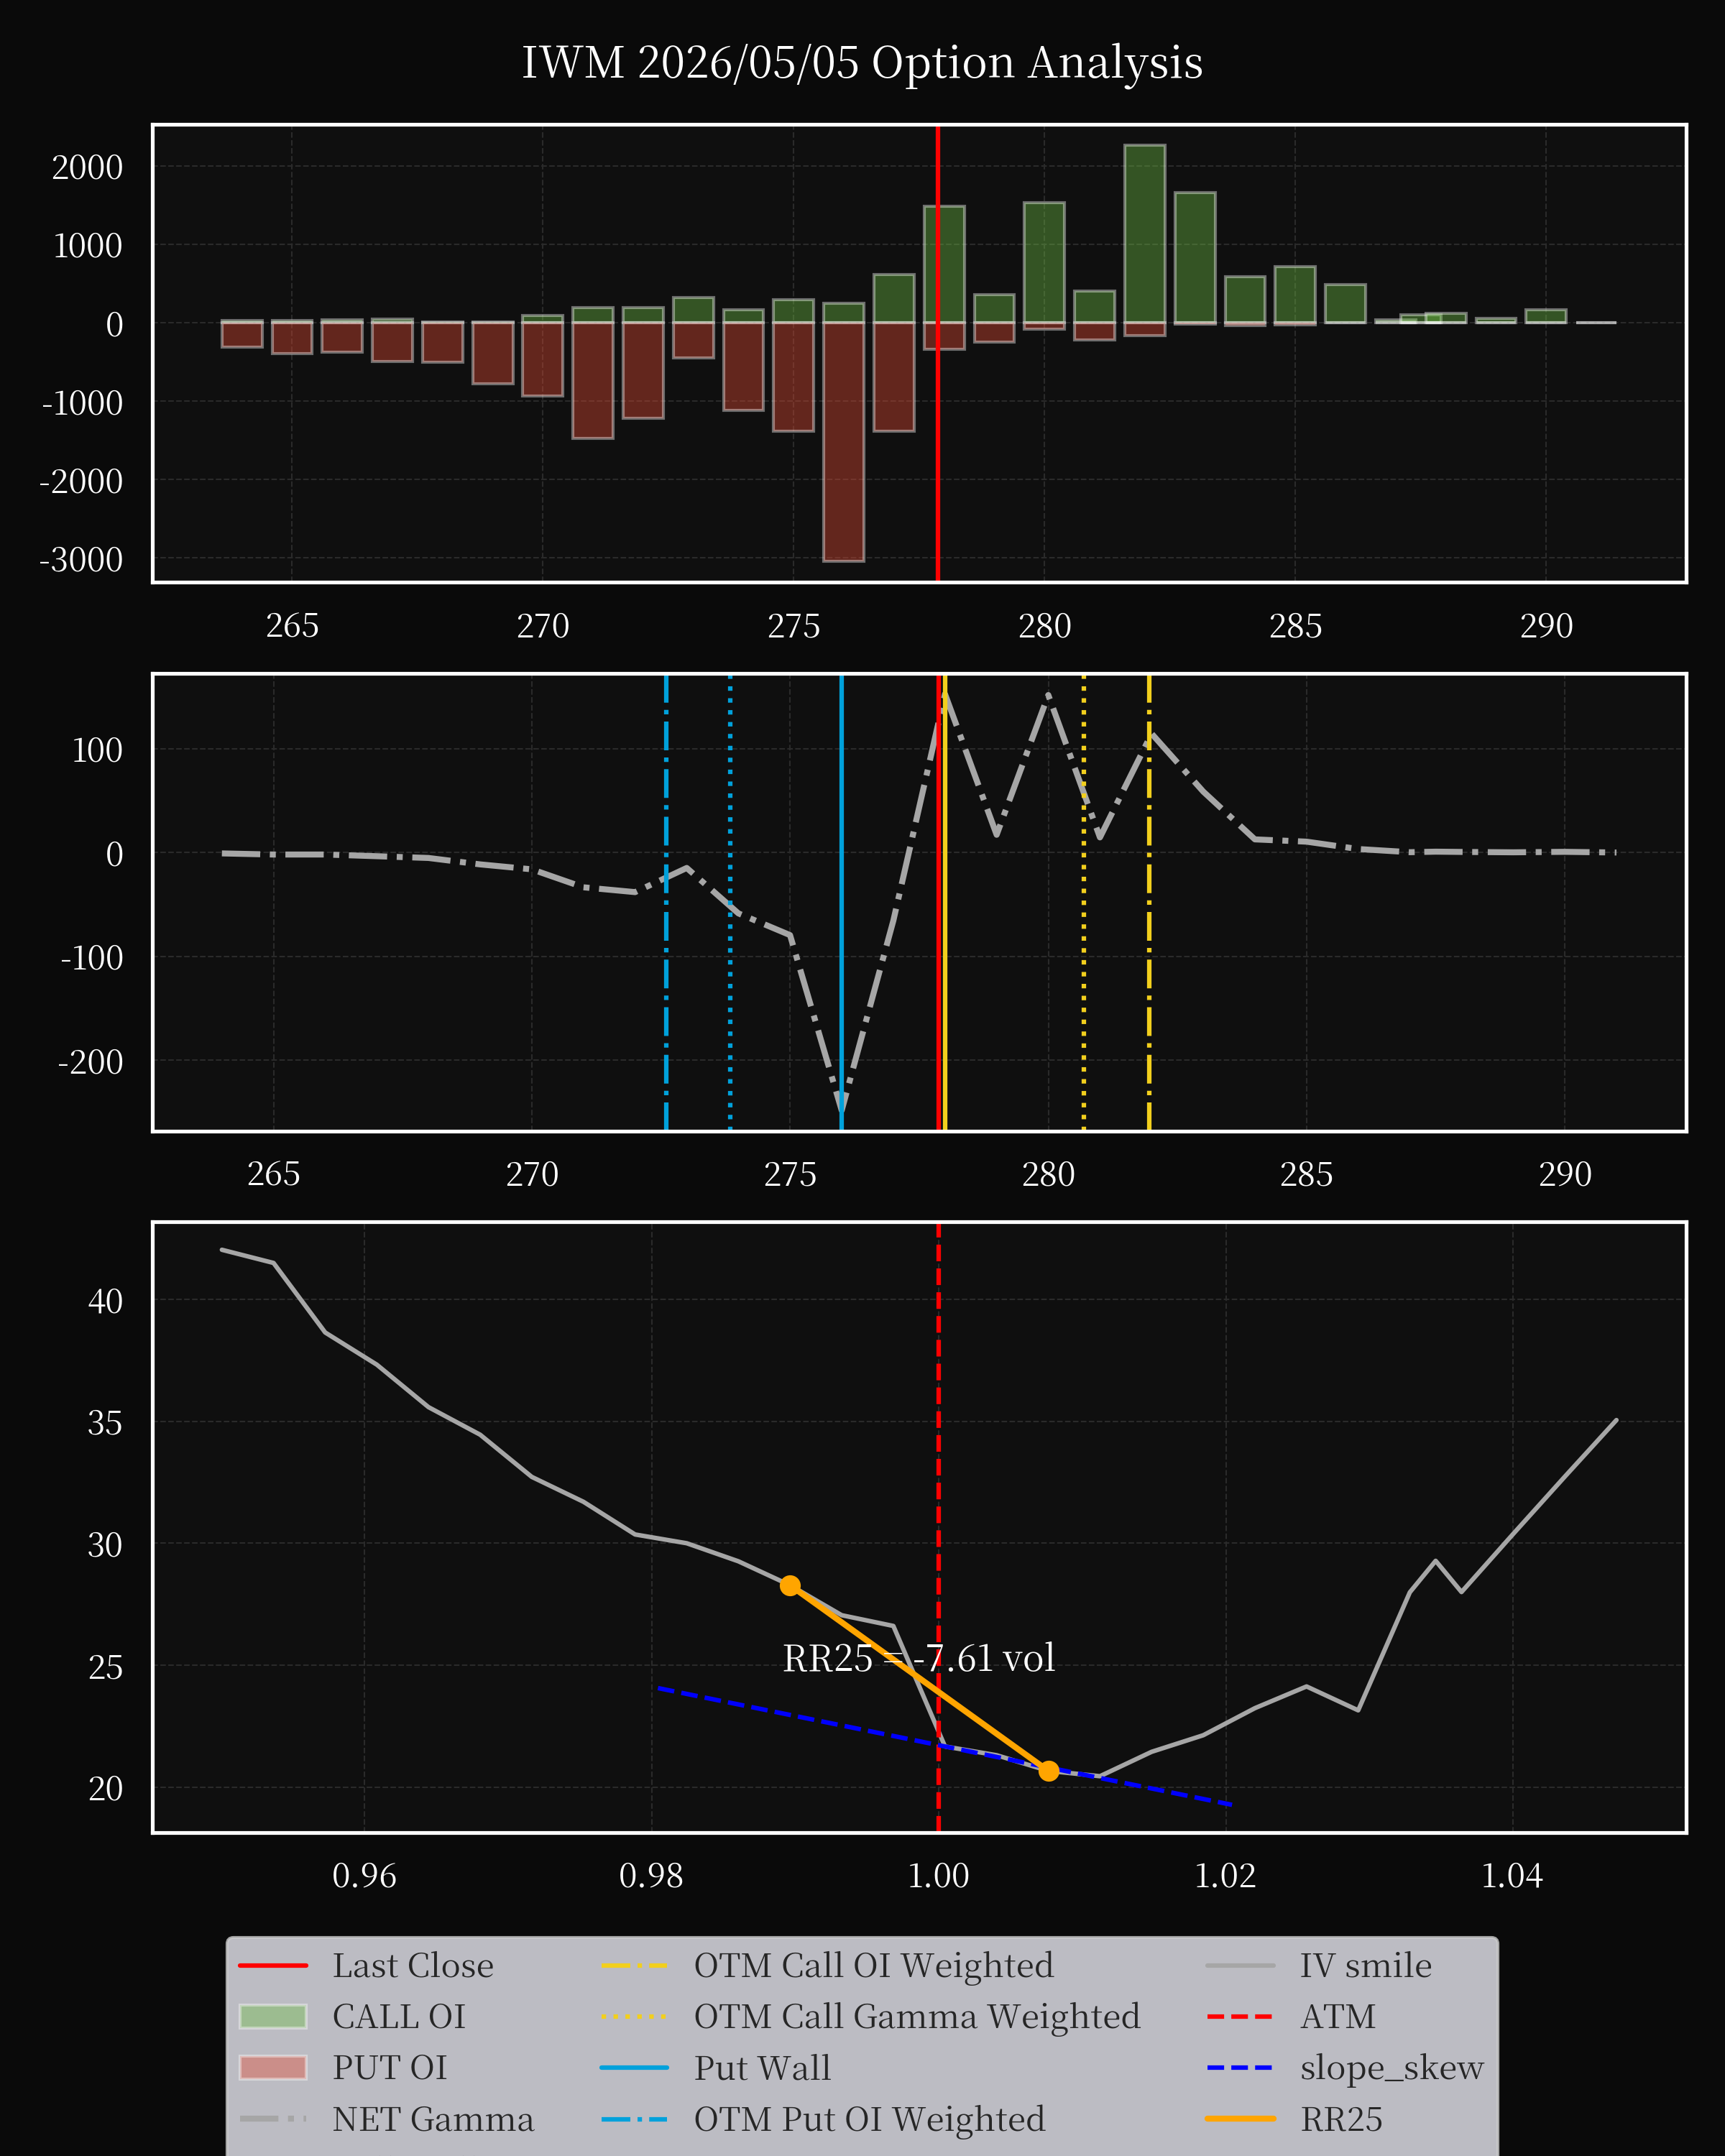Click the green call OI bar at 283
1725x2156 pixels.
(1195, 257)
